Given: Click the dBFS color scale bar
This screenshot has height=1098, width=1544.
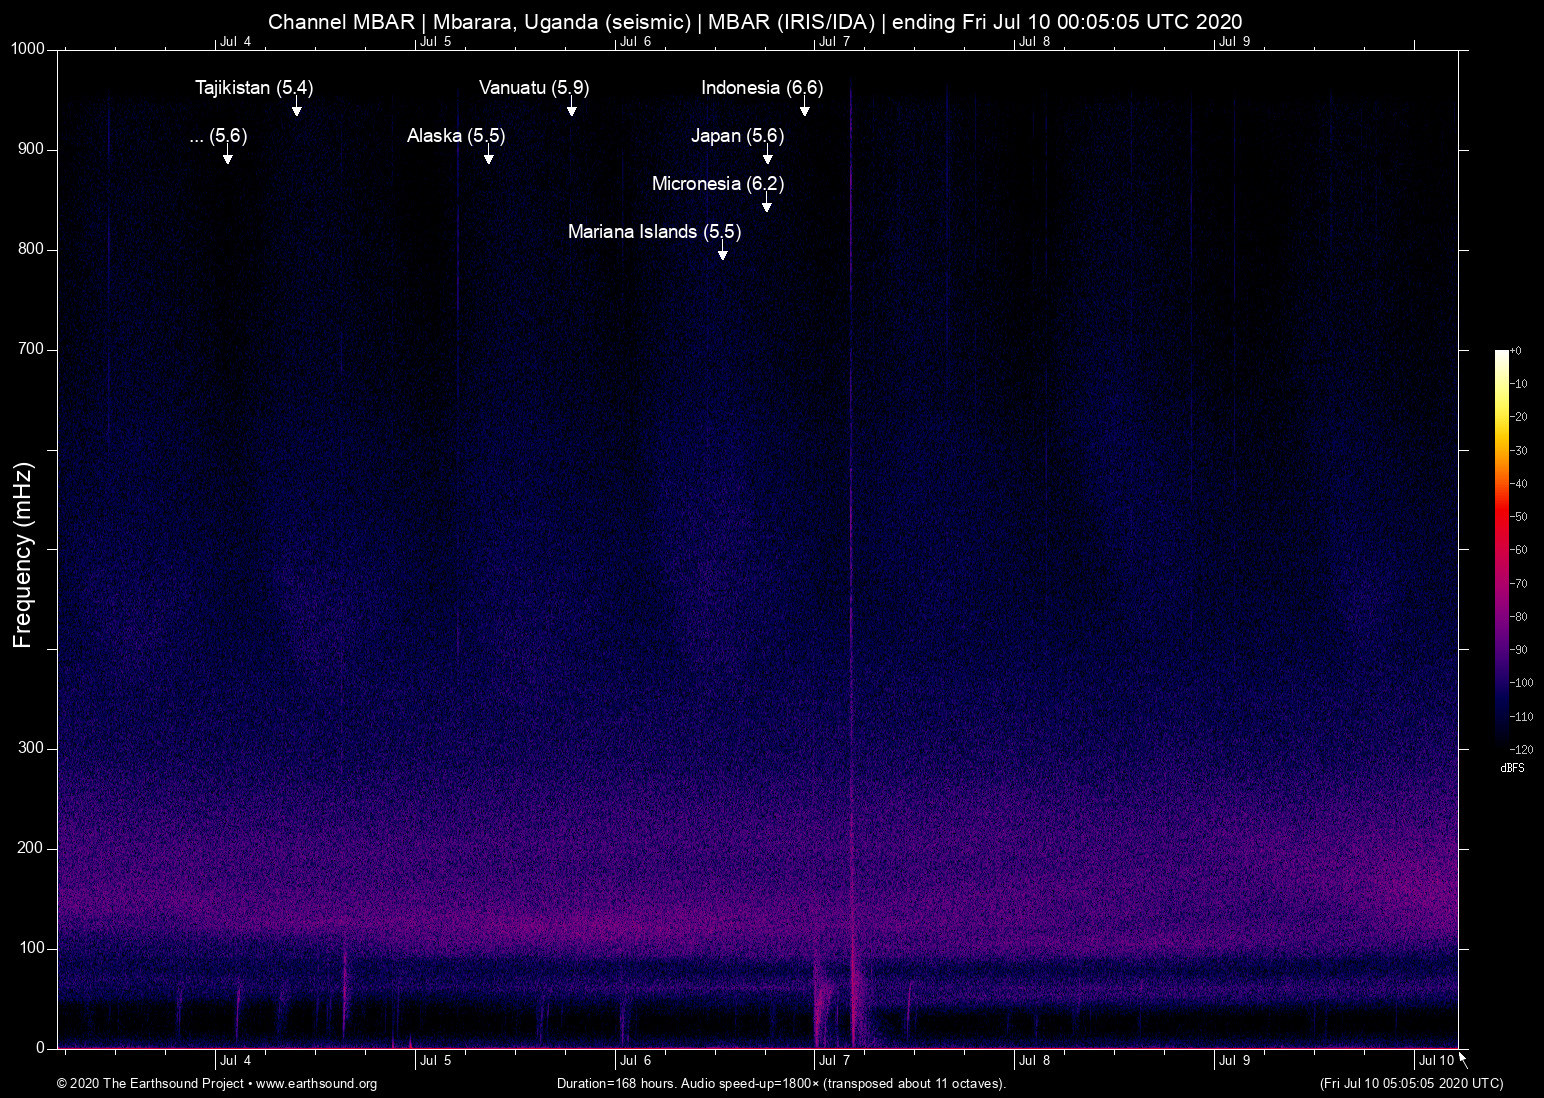Looking at the screenshot, I should tap(1501, 548).
